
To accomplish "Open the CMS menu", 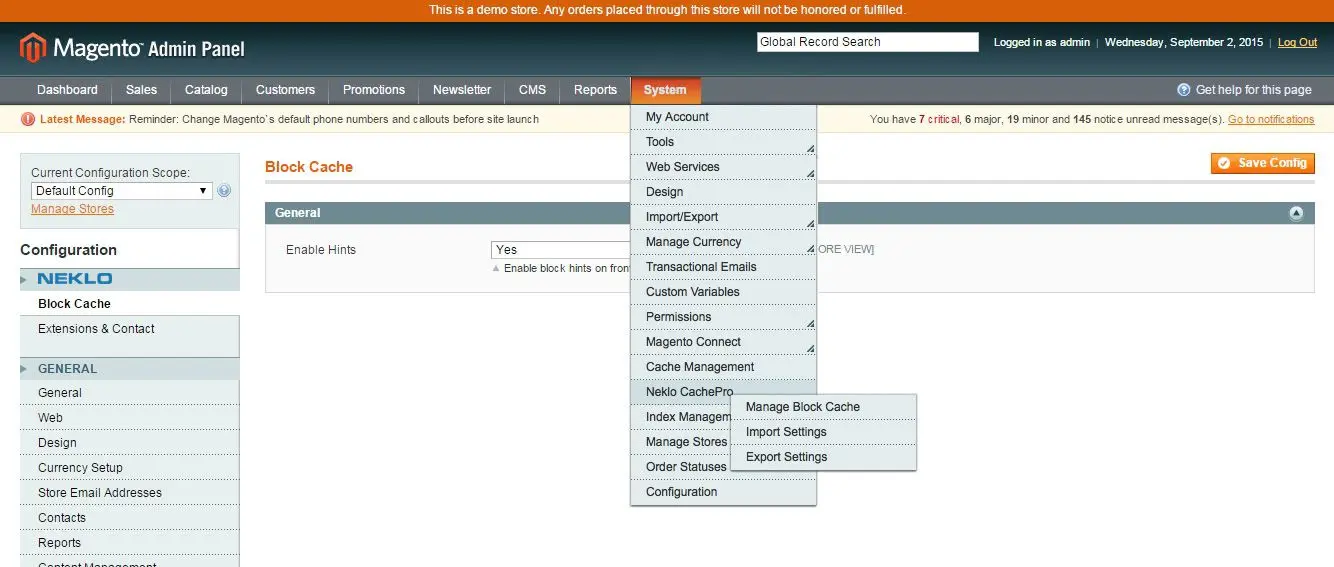I will point(532,90).
